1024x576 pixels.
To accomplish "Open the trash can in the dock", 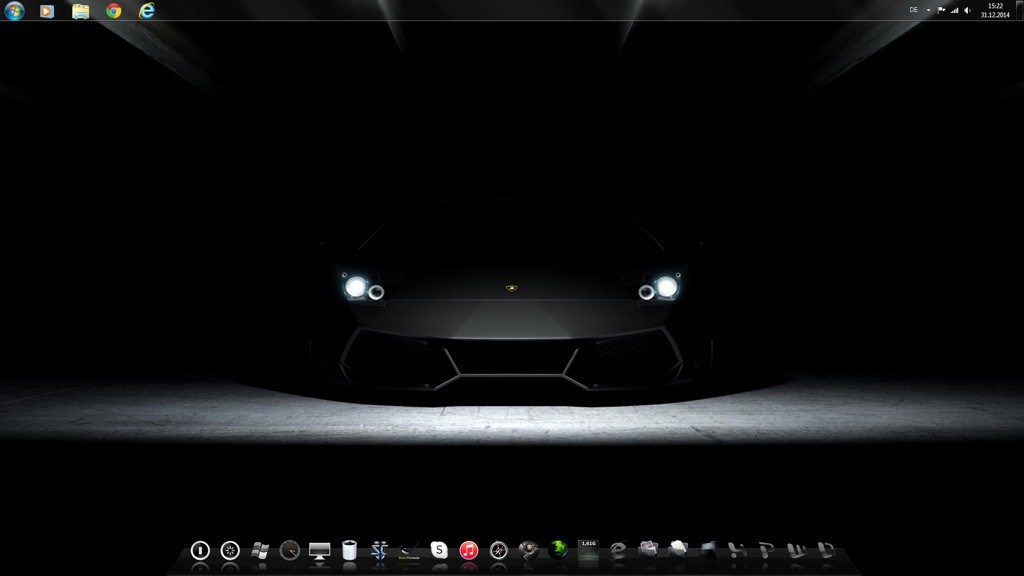I will click(x=349, y=550).
